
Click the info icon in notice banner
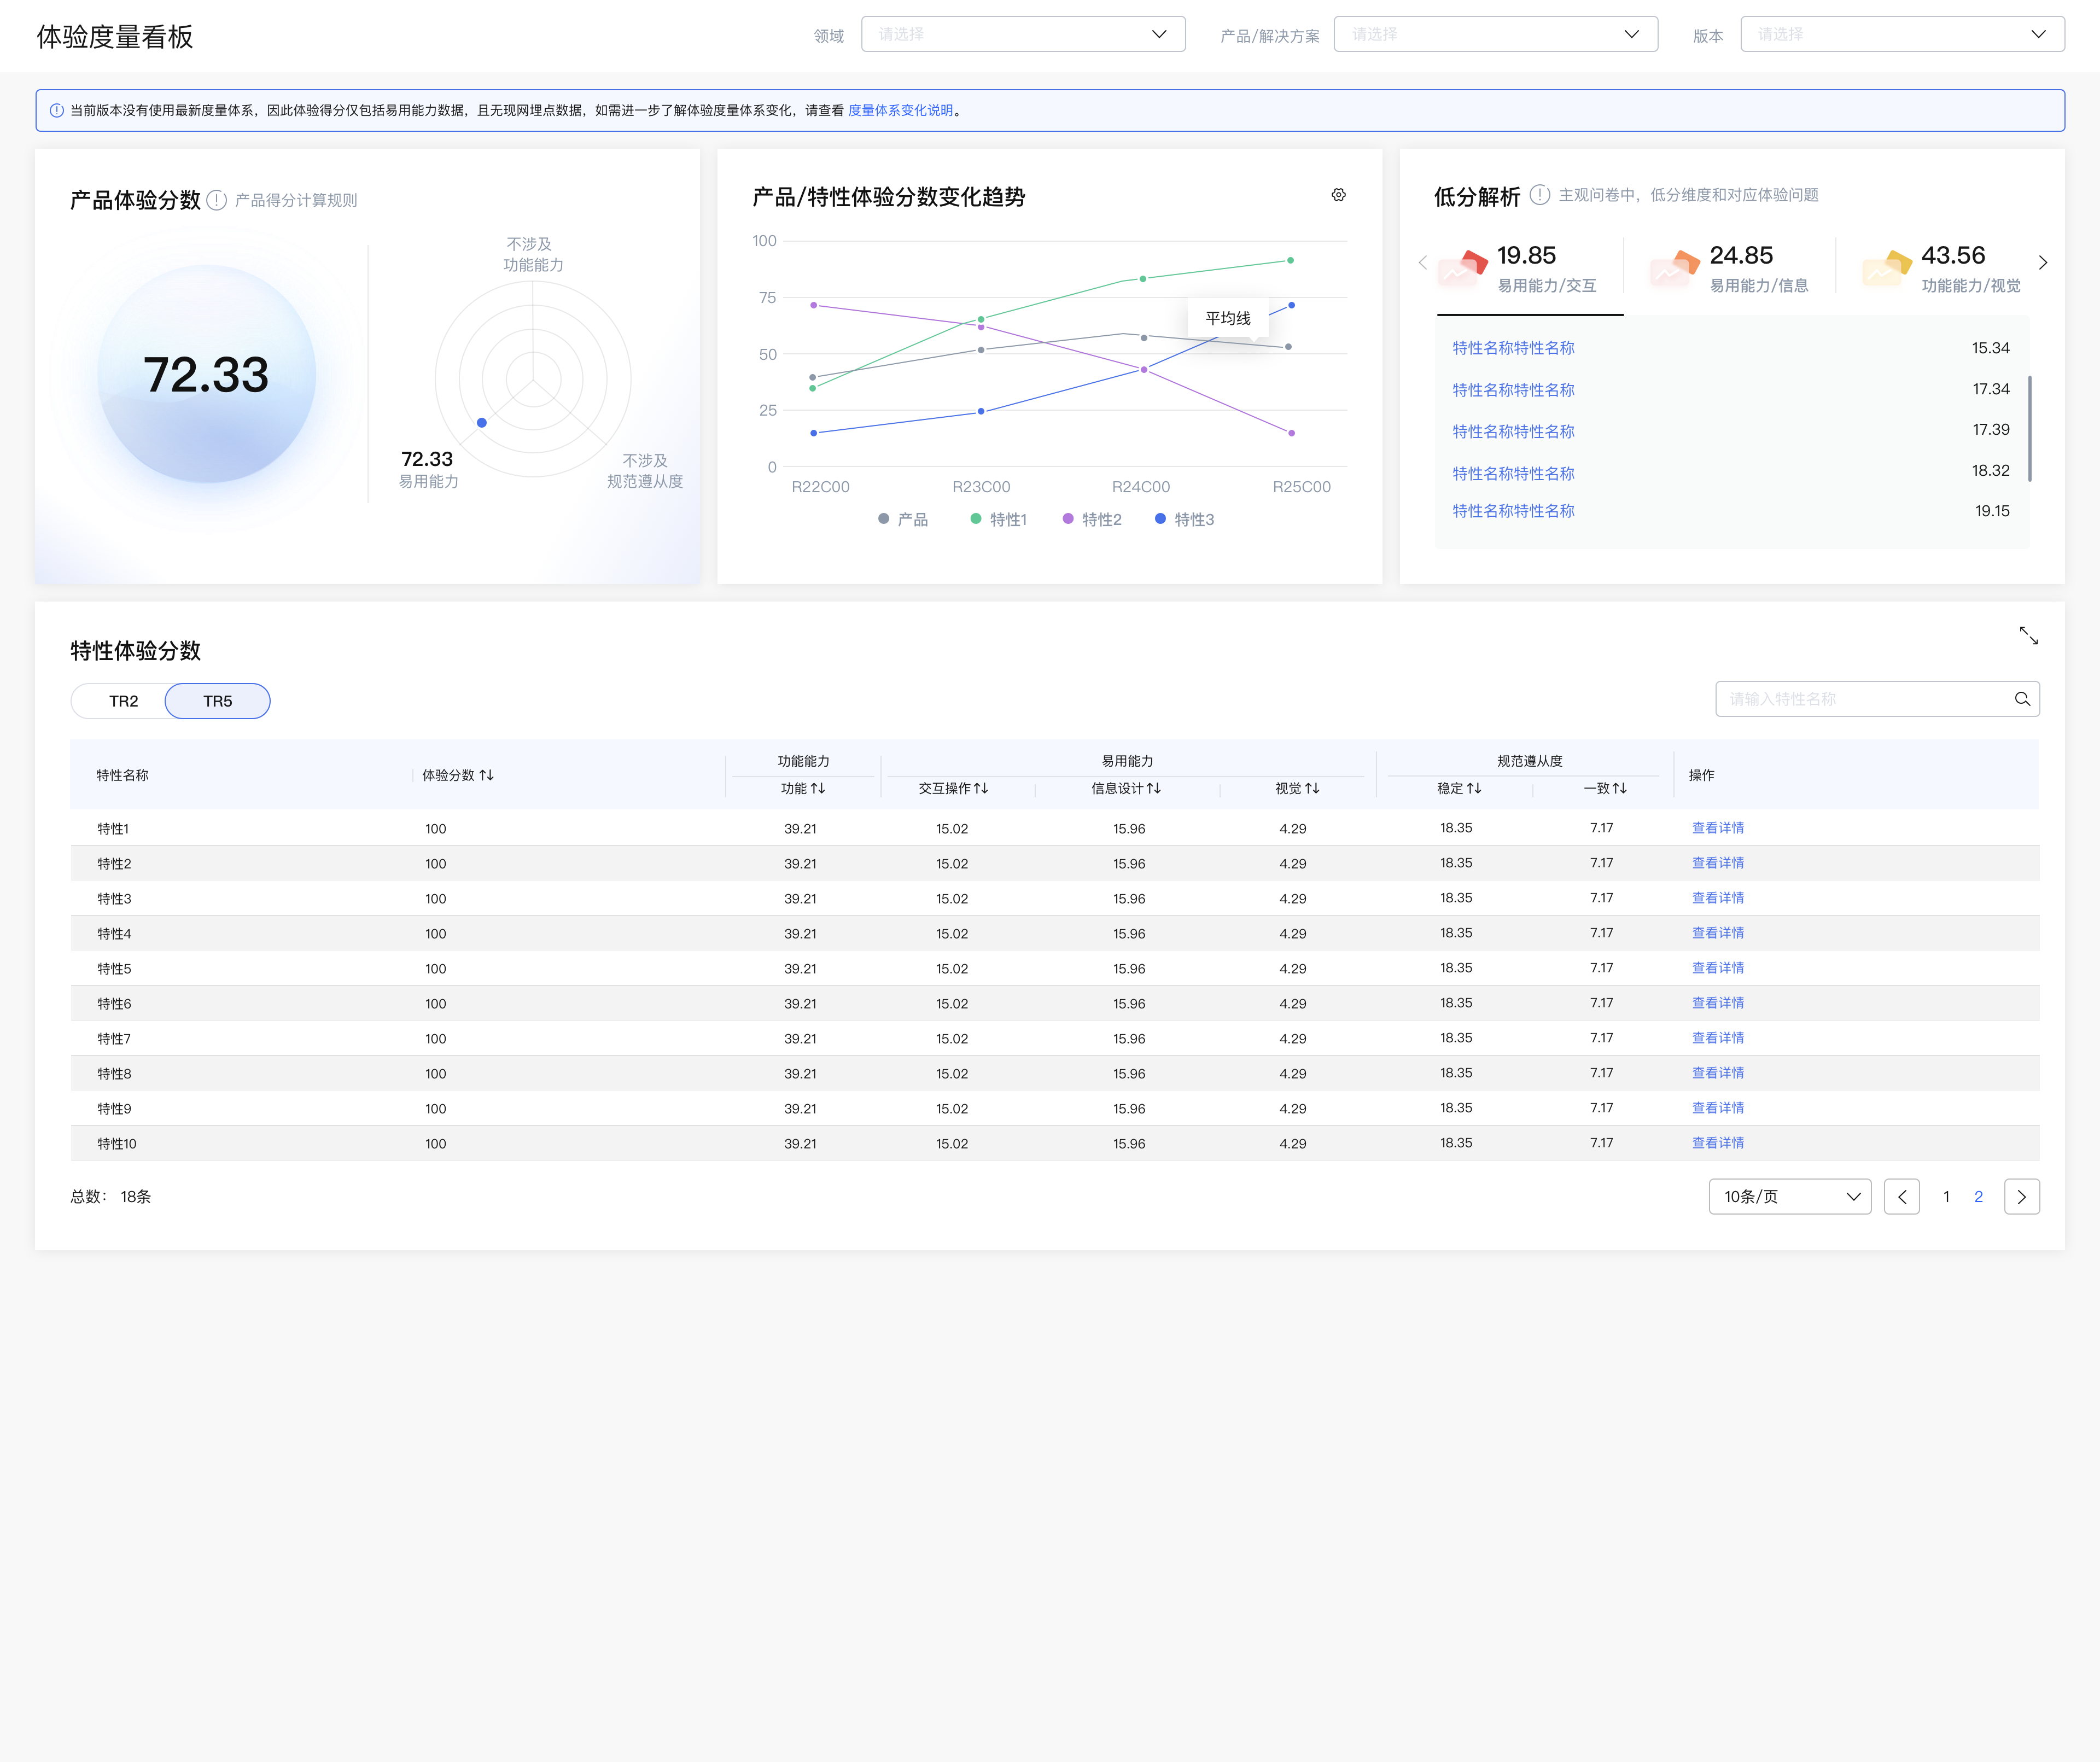(57, 110)
